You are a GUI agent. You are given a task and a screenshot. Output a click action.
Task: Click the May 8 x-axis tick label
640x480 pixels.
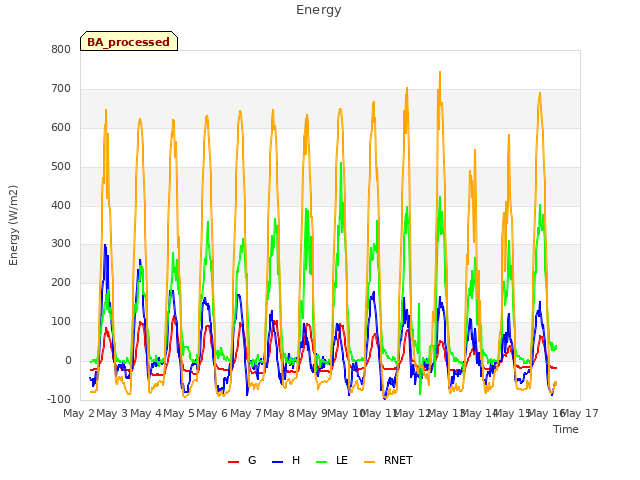click(279, 413)
